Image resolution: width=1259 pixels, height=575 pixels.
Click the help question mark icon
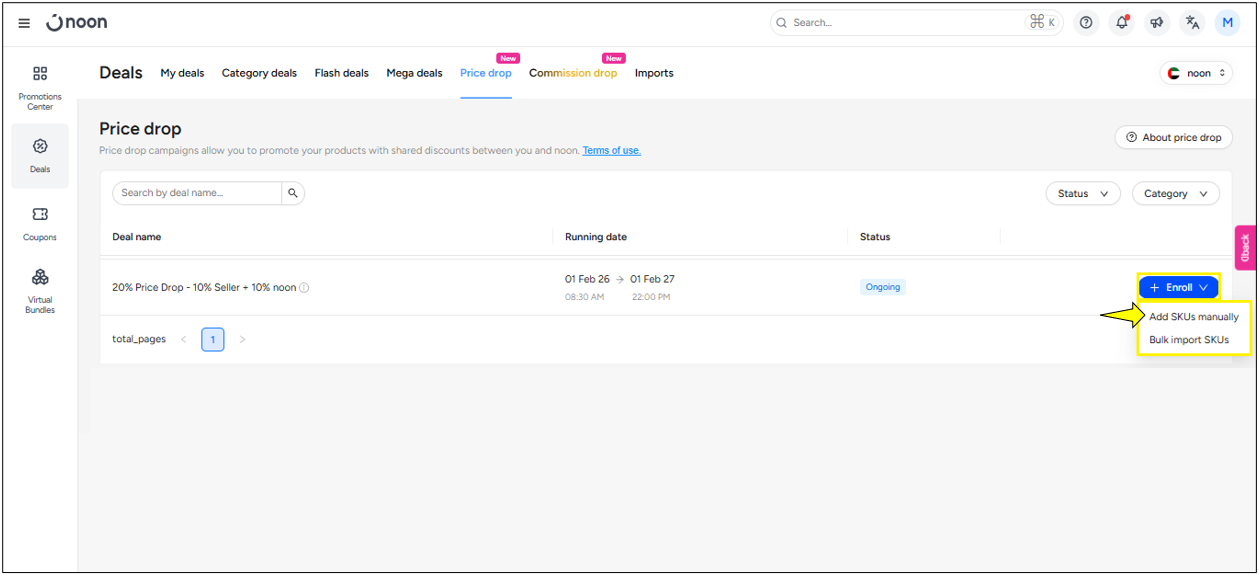point(1086,23)
